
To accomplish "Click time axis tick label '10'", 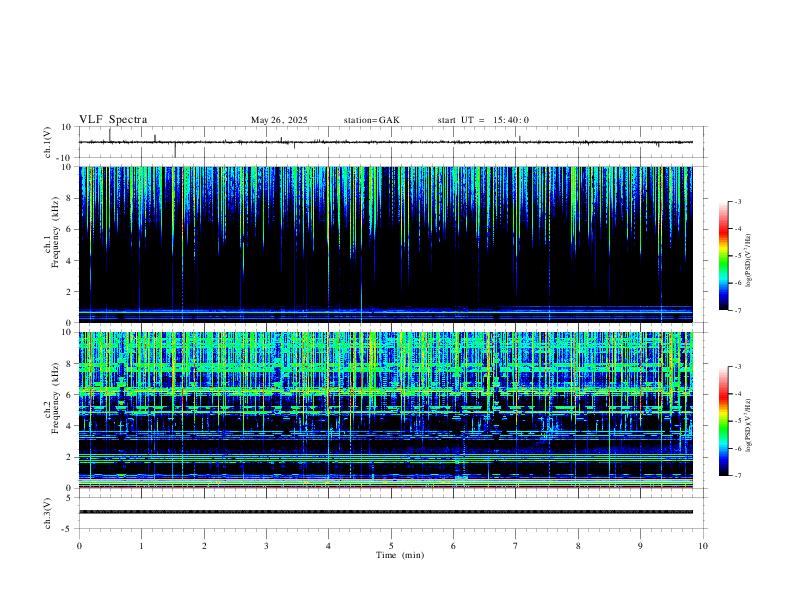I will pos(703,546).
